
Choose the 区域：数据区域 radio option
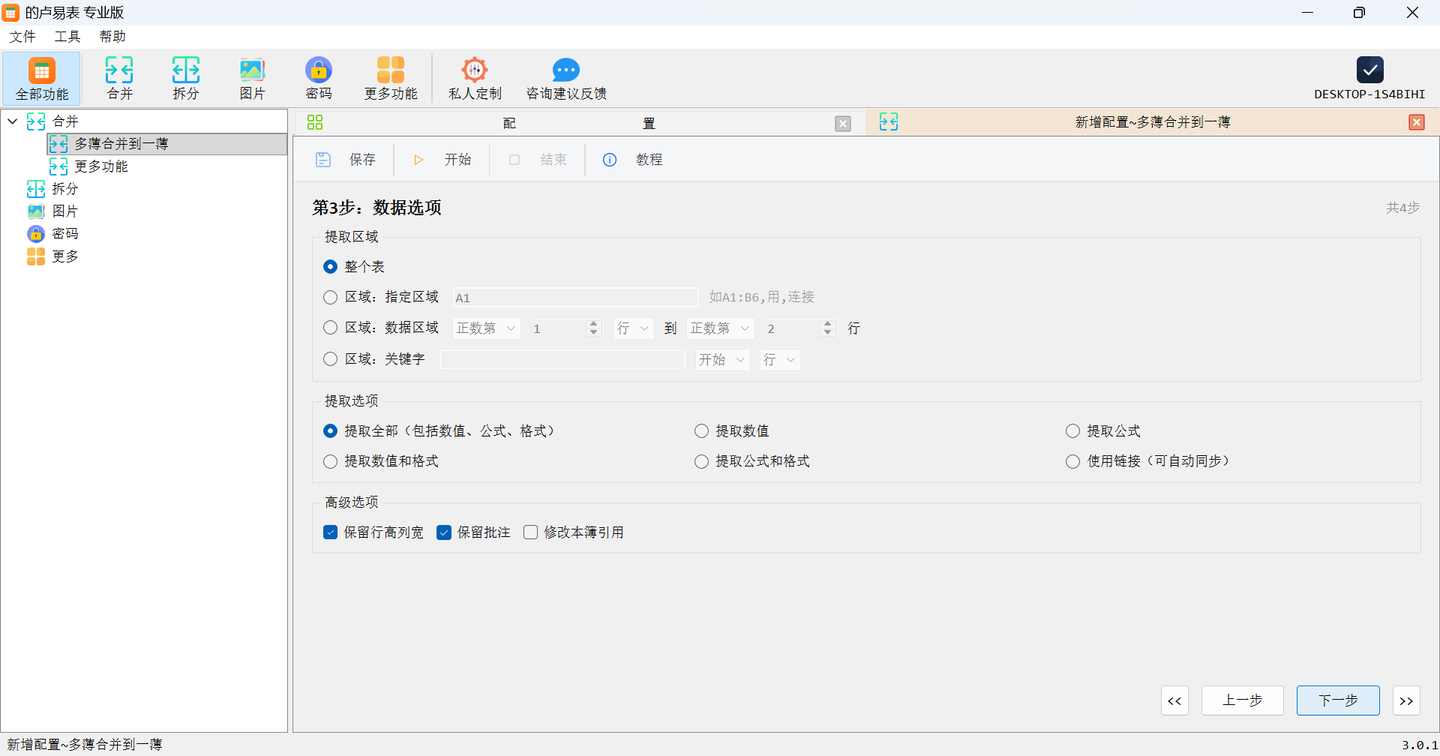coord(330,328)
